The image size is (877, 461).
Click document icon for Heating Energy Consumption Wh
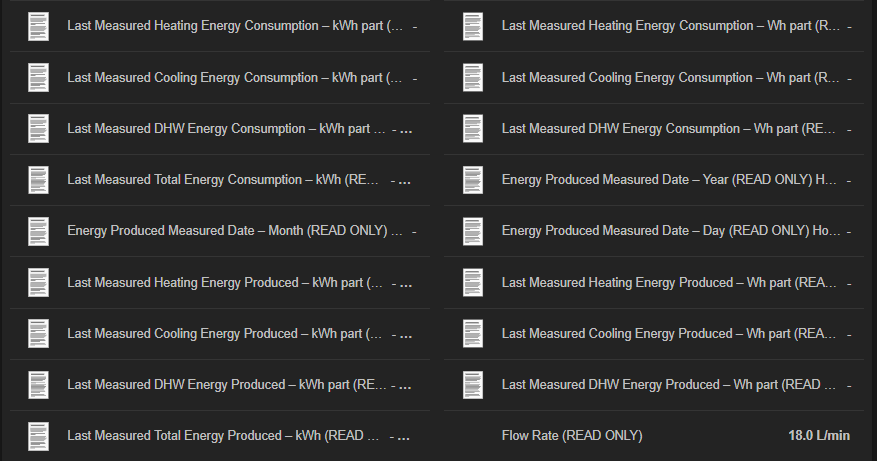pos(473,26)
